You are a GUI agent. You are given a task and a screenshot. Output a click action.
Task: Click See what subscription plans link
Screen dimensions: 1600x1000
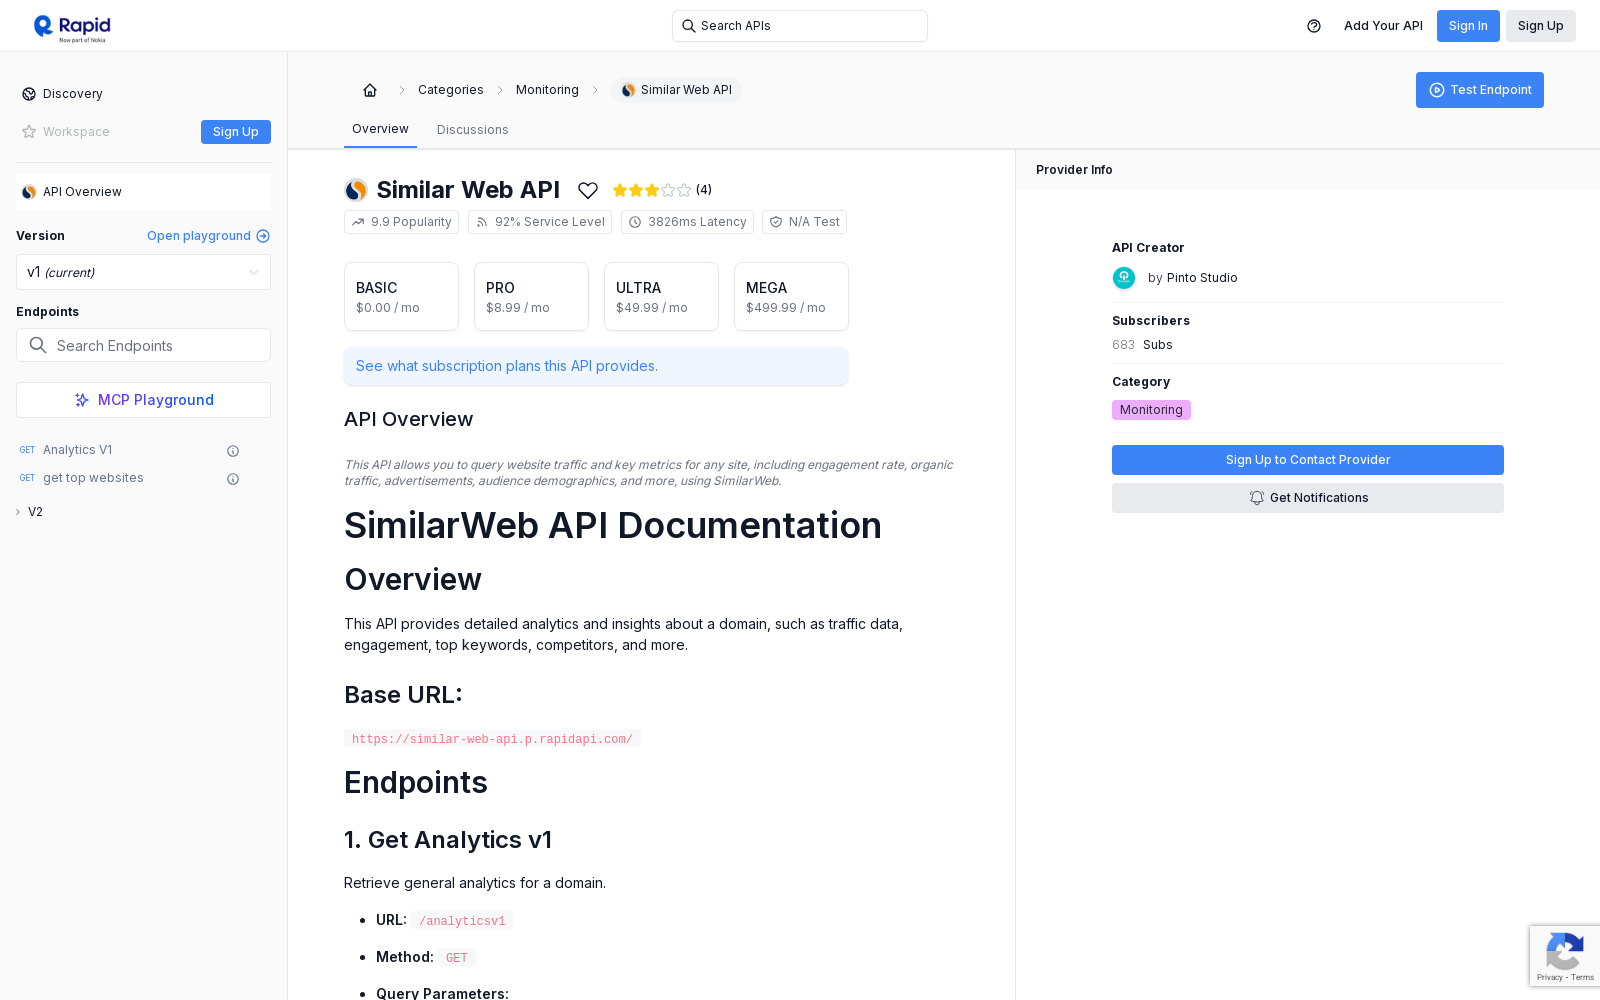coord(507,366)
